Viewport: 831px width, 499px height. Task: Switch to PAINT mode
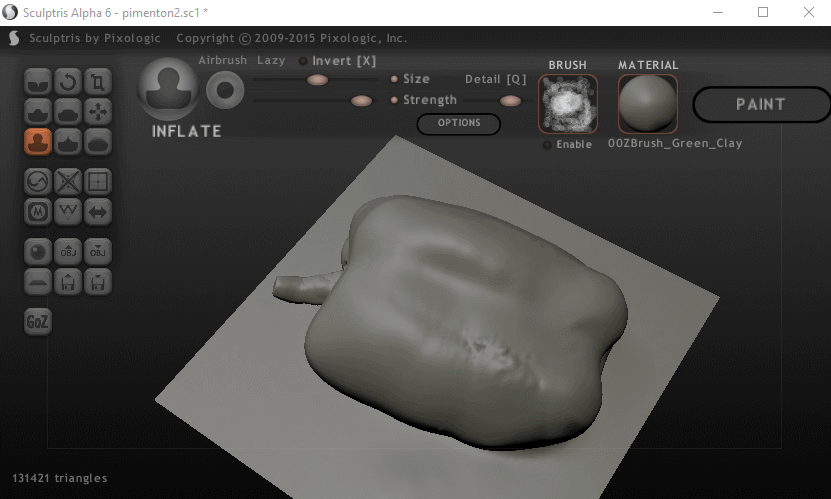pos(761,104)
